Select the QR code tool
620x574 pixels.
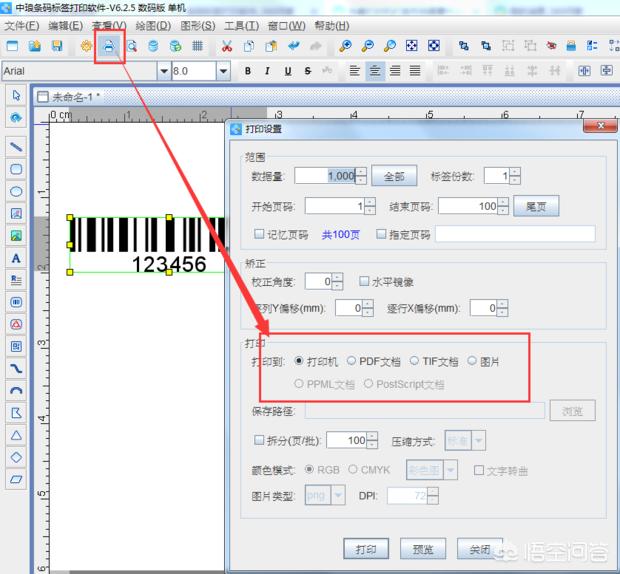[x=16, y=347]
